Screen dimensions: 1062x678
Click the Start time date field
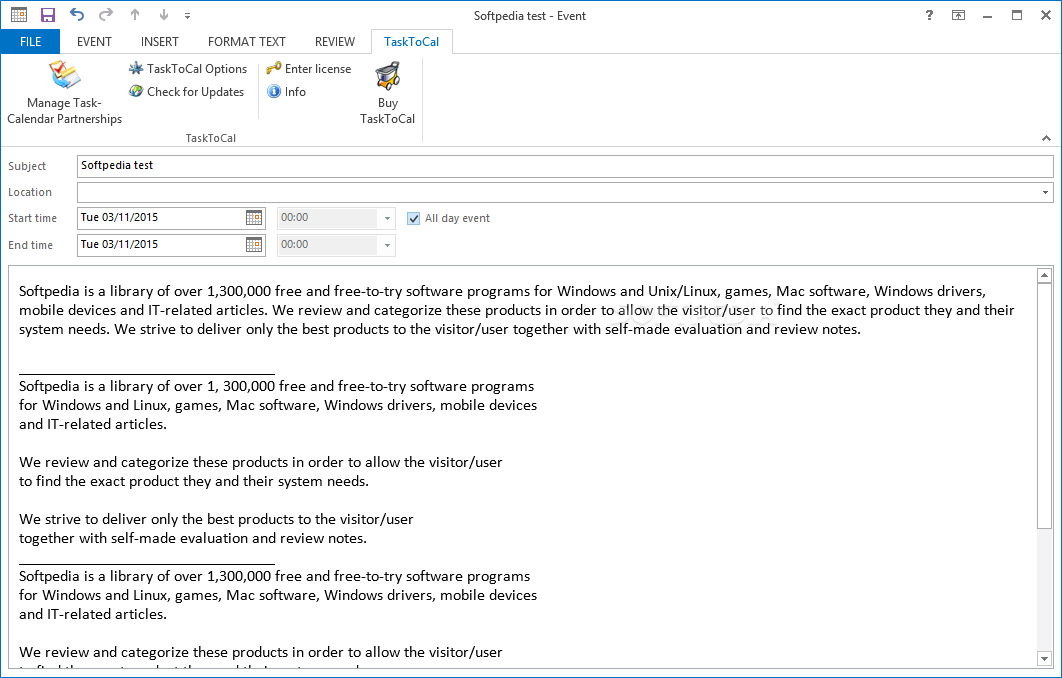(161, 217)
